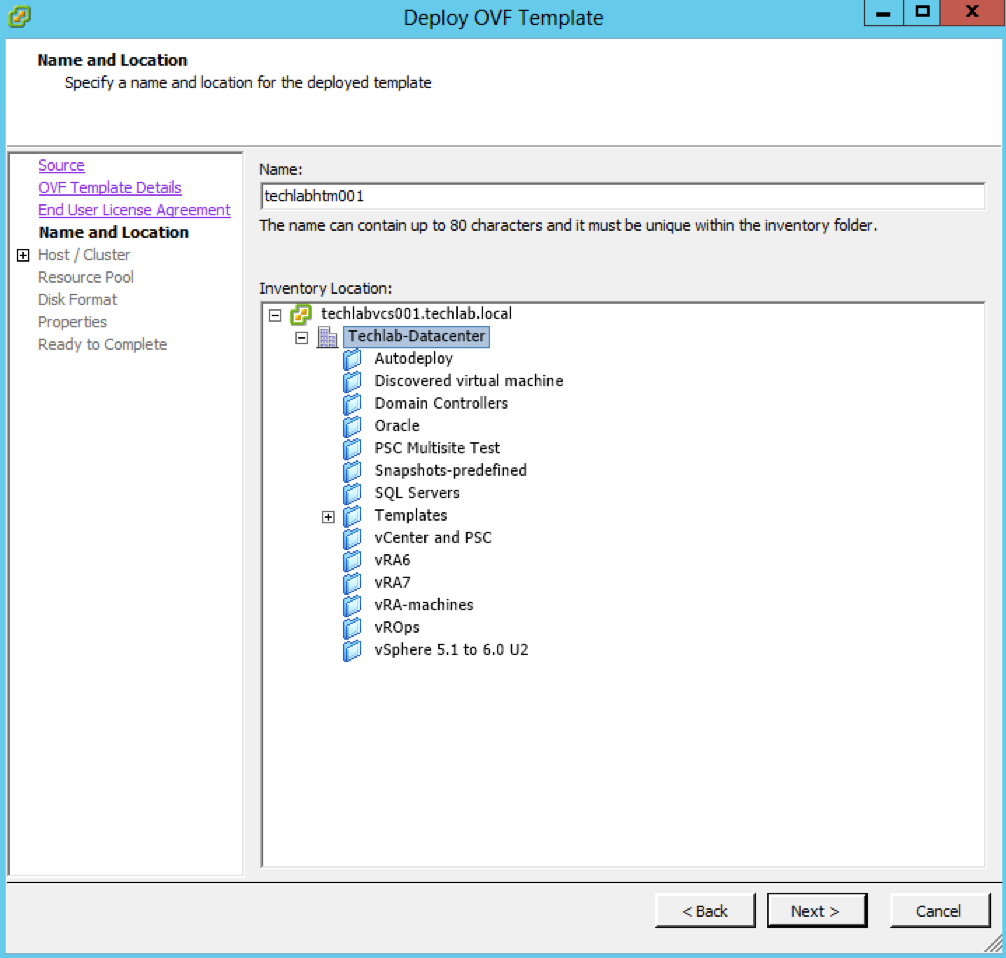Select the SQL Servers folder
Screen dimensions: 1006x958
click(x=417, y=493)
